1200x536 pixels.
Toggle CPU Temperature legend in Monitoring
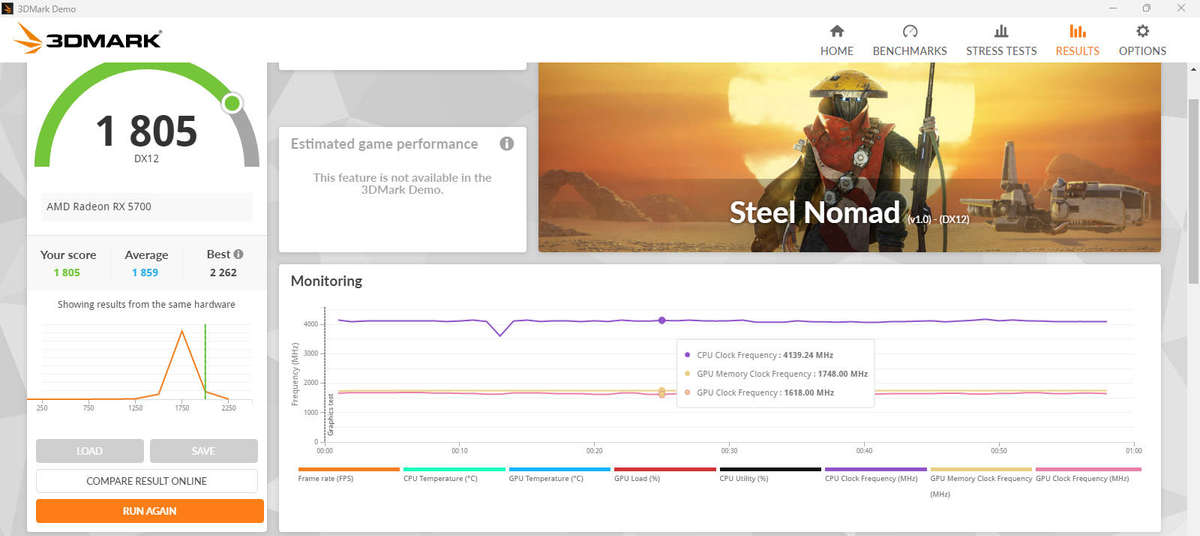[454, 474]
